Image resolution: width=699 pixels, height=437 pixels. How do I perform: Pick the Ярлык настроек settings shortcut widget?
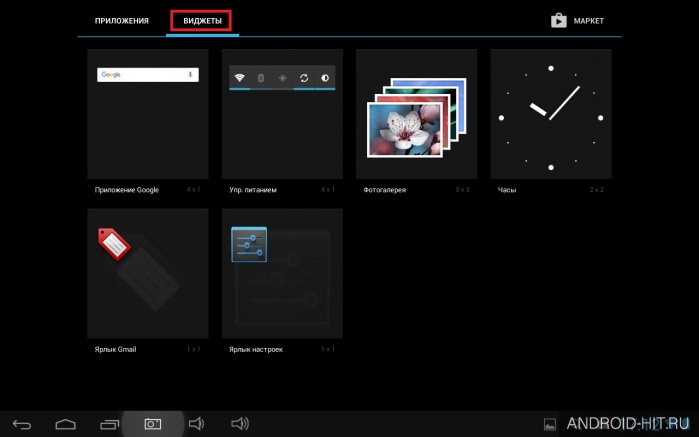pyautogui.click(x=282, y=273)
